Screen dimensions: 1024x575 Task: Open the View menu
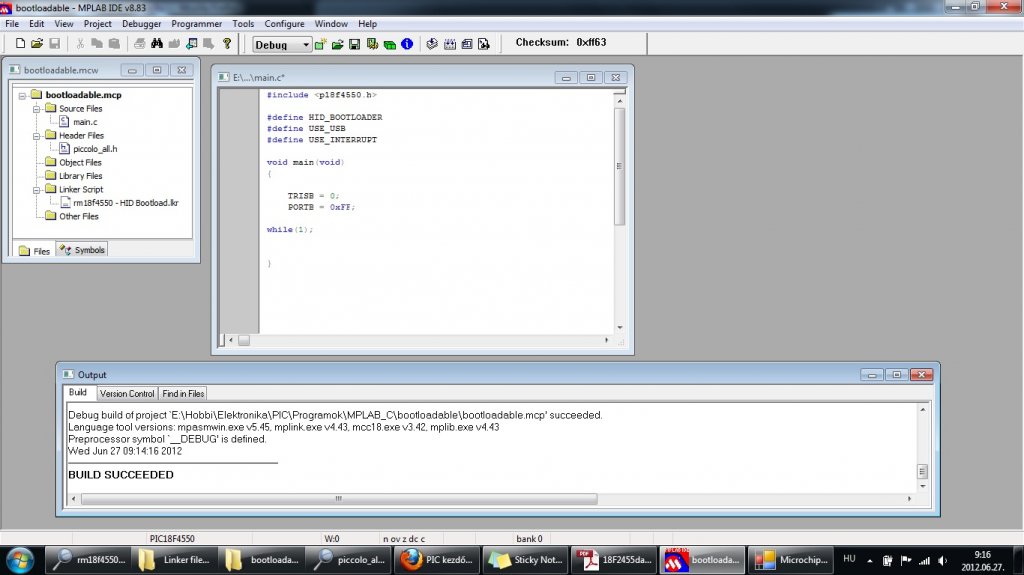pyautogui.click(x=63, y=24)
